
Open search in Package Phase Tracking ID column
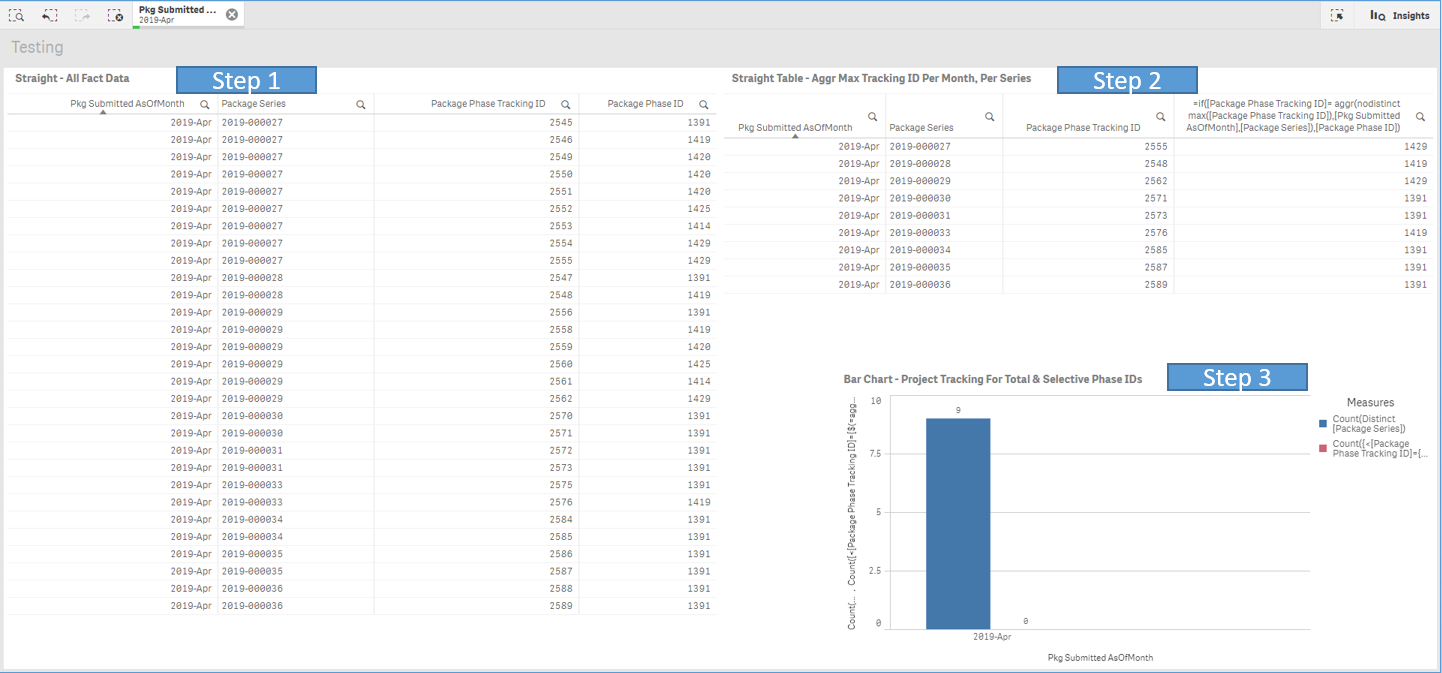(x=565, y=103)
